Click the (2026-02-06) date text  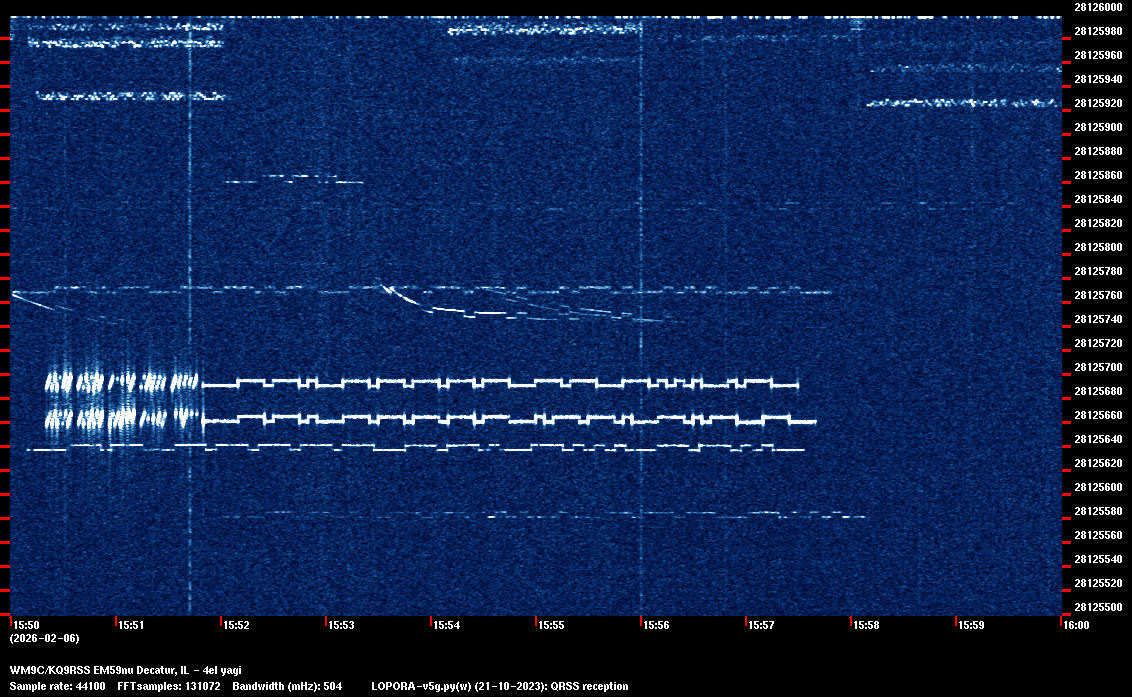tap(44, 638)
